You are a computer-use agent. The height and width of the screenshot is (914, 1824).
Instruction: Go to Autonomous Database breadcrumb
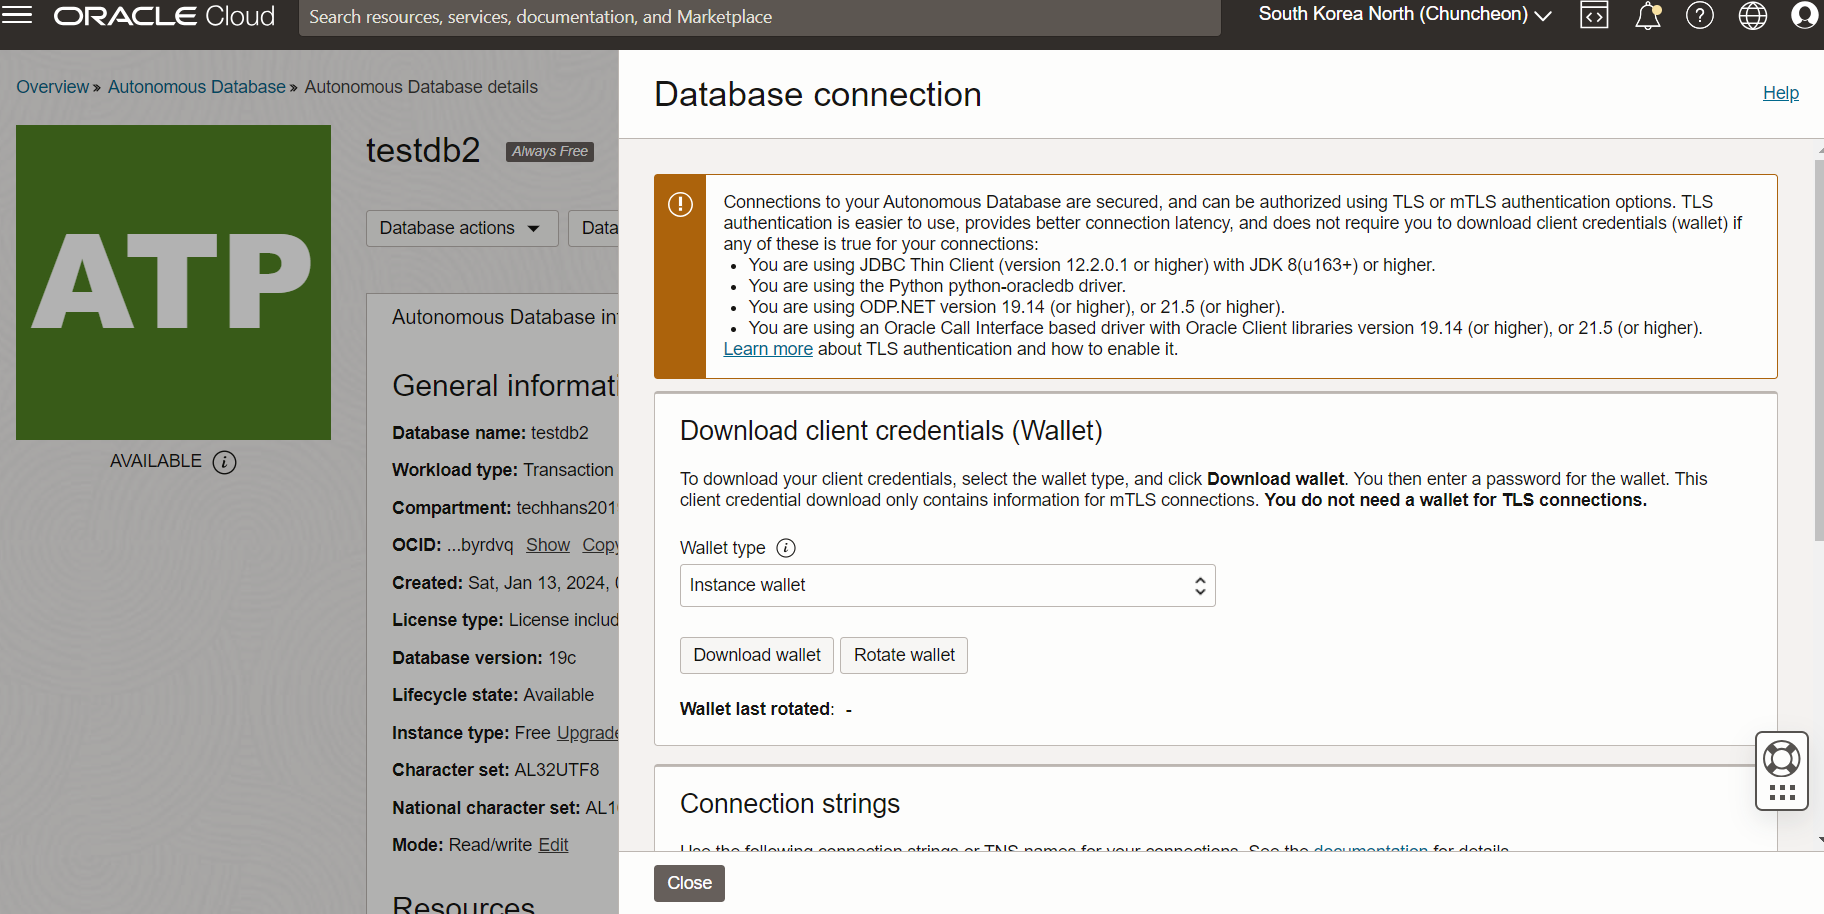[x=196, y=87]
